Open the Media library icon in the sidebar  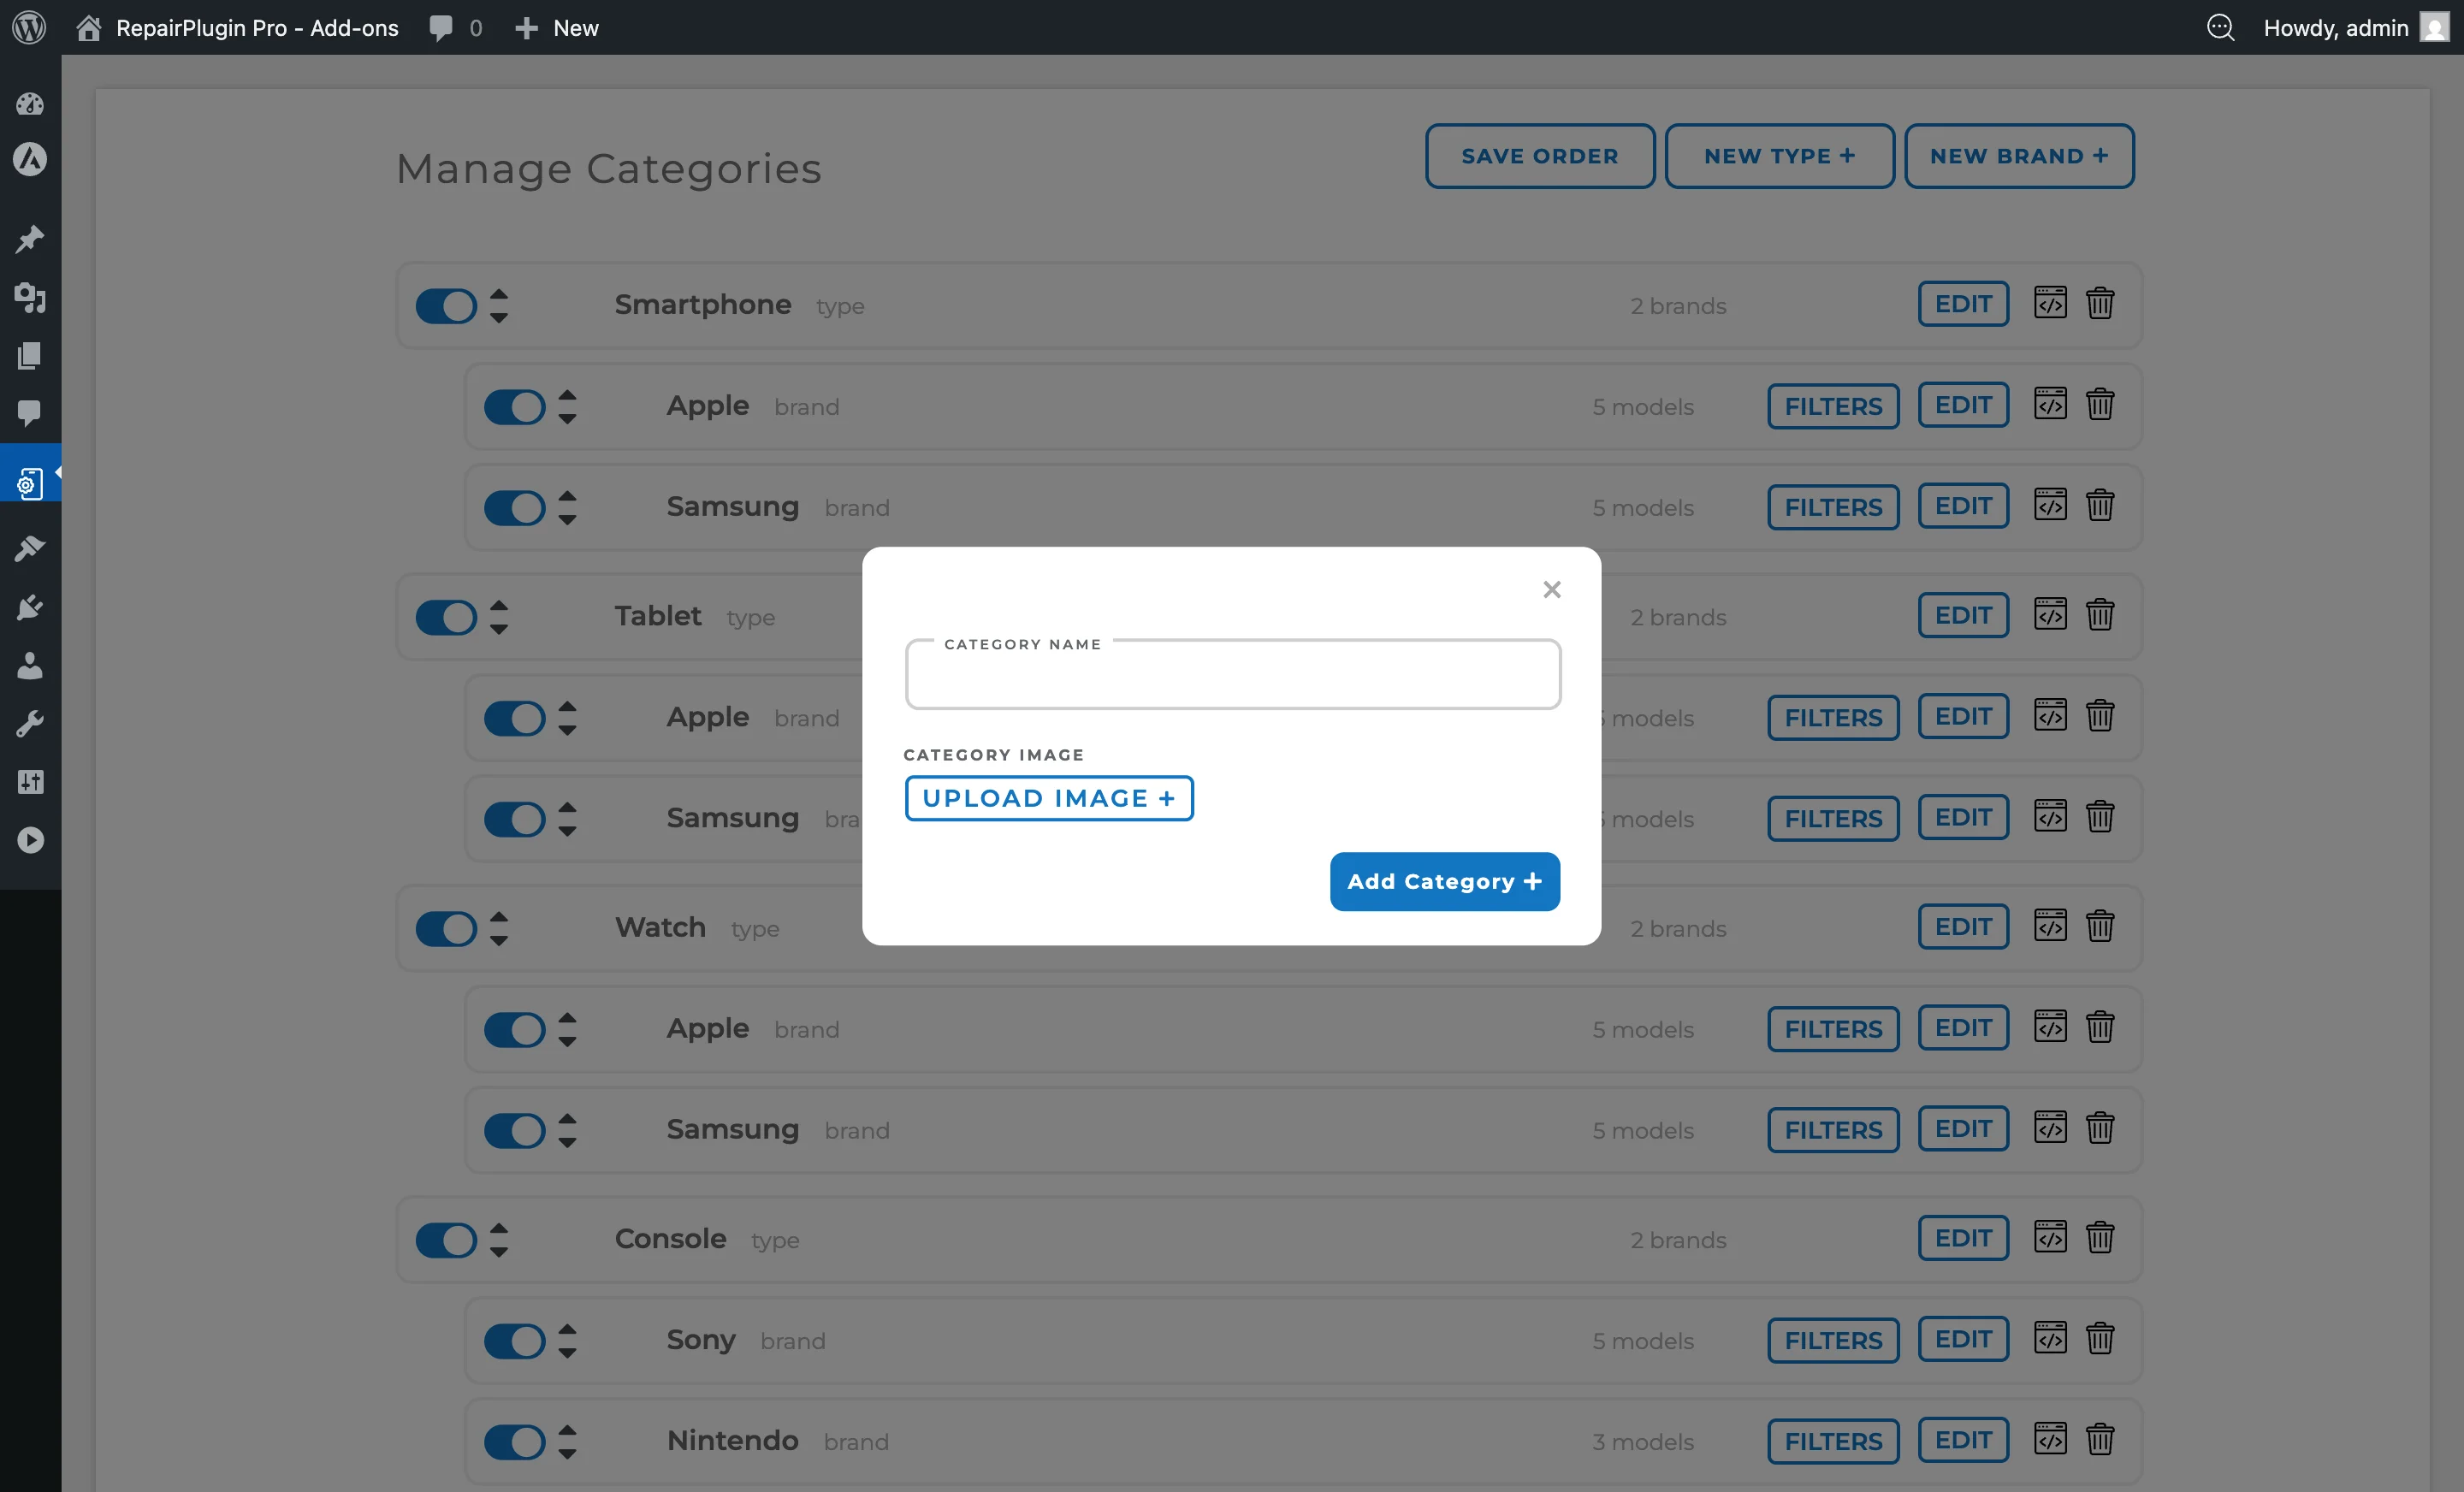pos(30,299)
